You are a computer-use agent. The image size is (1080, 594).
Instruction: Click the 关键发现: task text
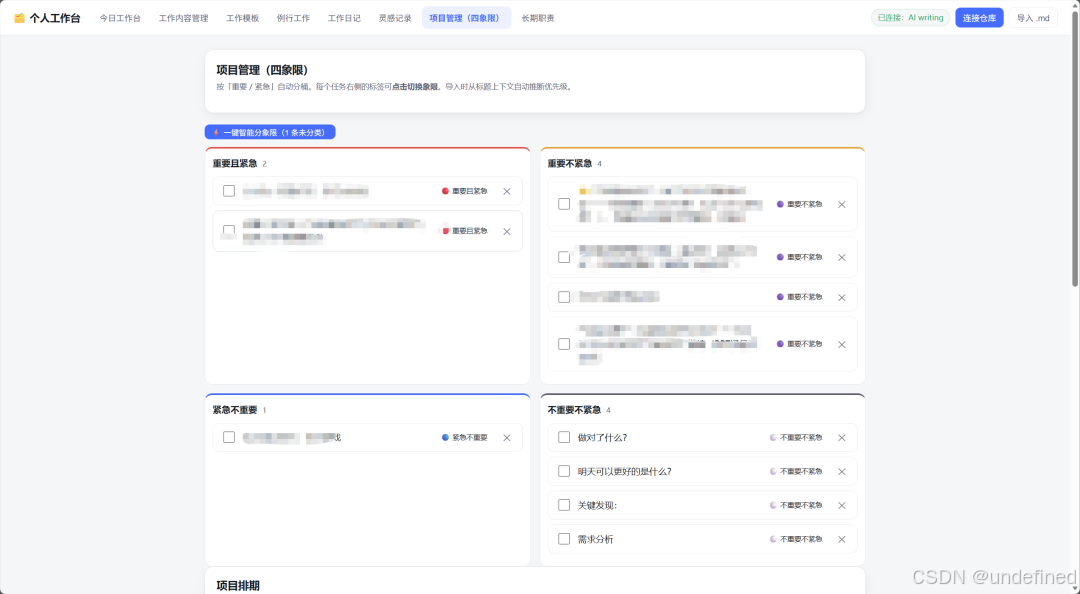click(x=597, y=505)
